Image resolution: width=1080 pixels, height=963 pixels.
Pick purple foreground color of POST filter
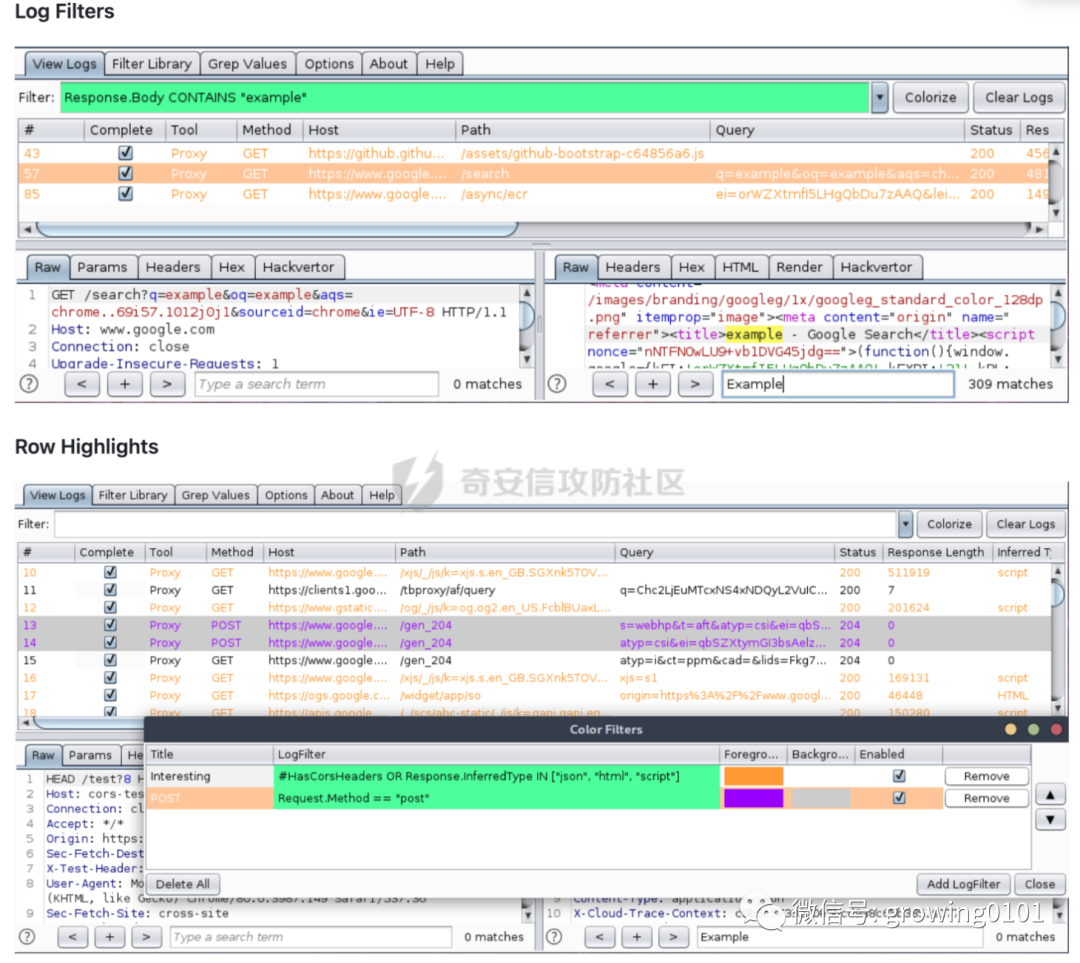[753, 798]
